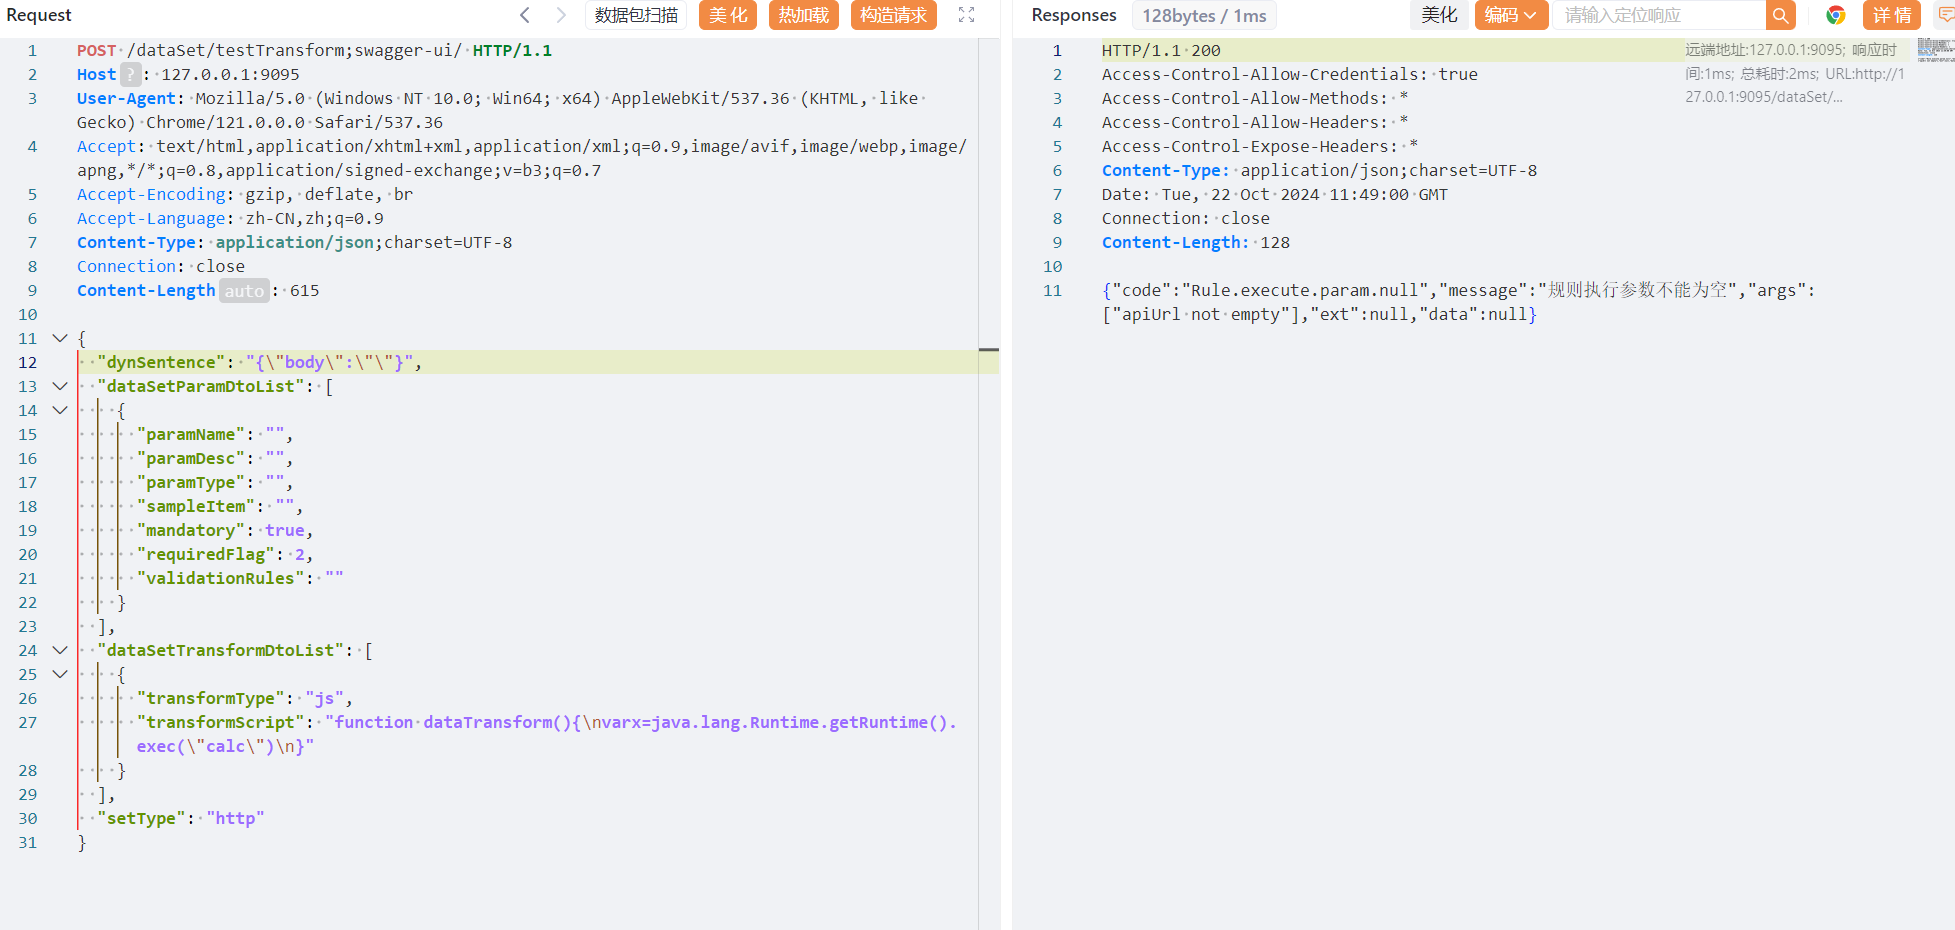Click the "paramDesc" key
Screen dimensions: 1955x930
(x=191, y=458)
